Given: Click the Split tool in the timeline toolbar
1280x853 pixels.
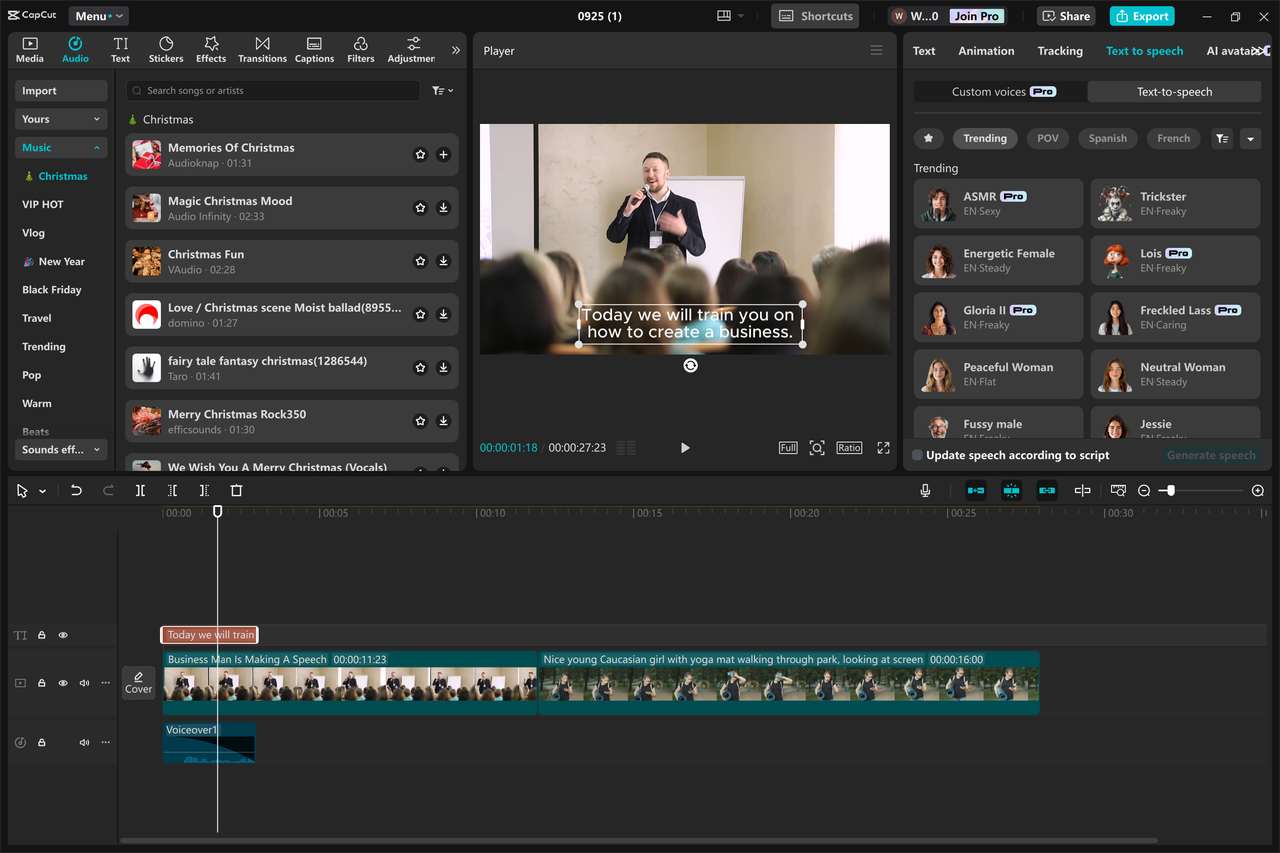Looking at the screenshot, I should click(x=140, y=490).
